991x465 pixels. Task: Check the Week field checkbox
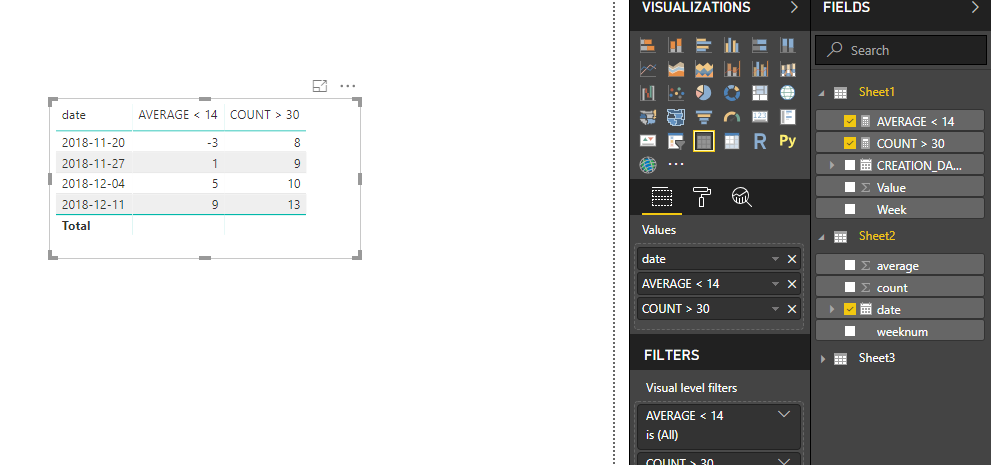tap(850, 209)
